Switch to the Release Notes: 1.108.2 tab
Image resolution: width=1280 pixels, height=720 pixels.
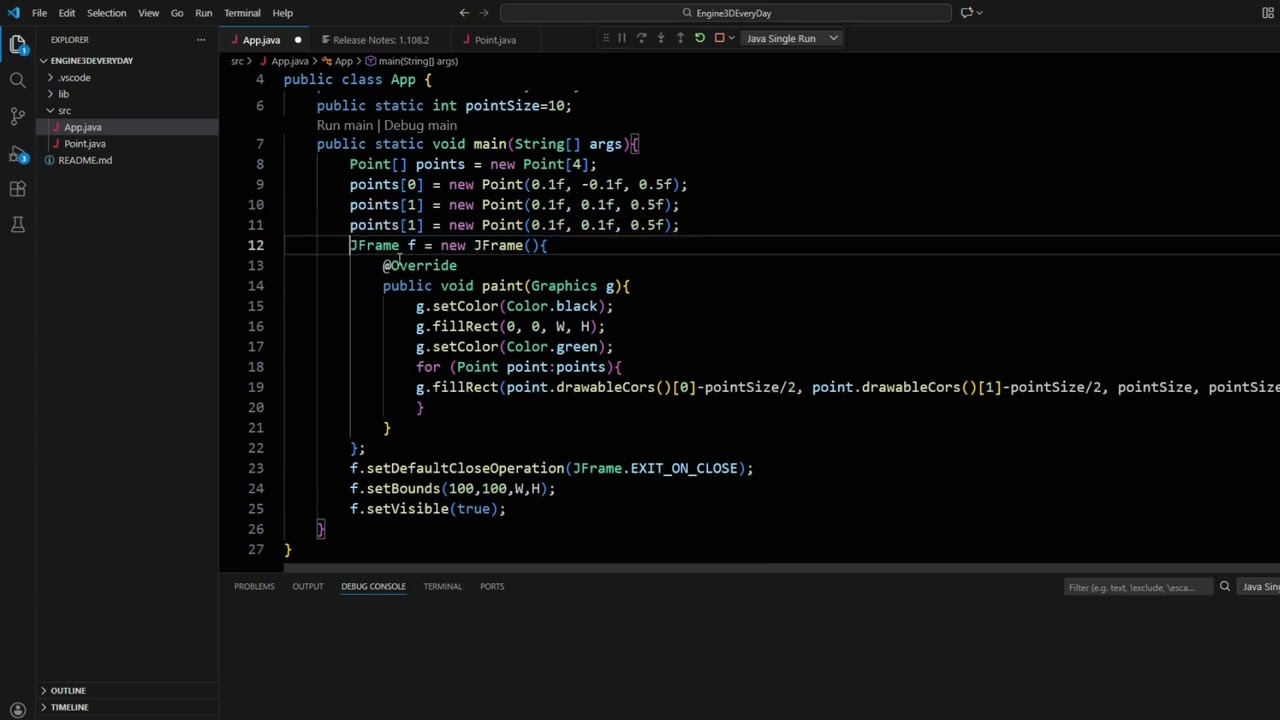(381, 40)
